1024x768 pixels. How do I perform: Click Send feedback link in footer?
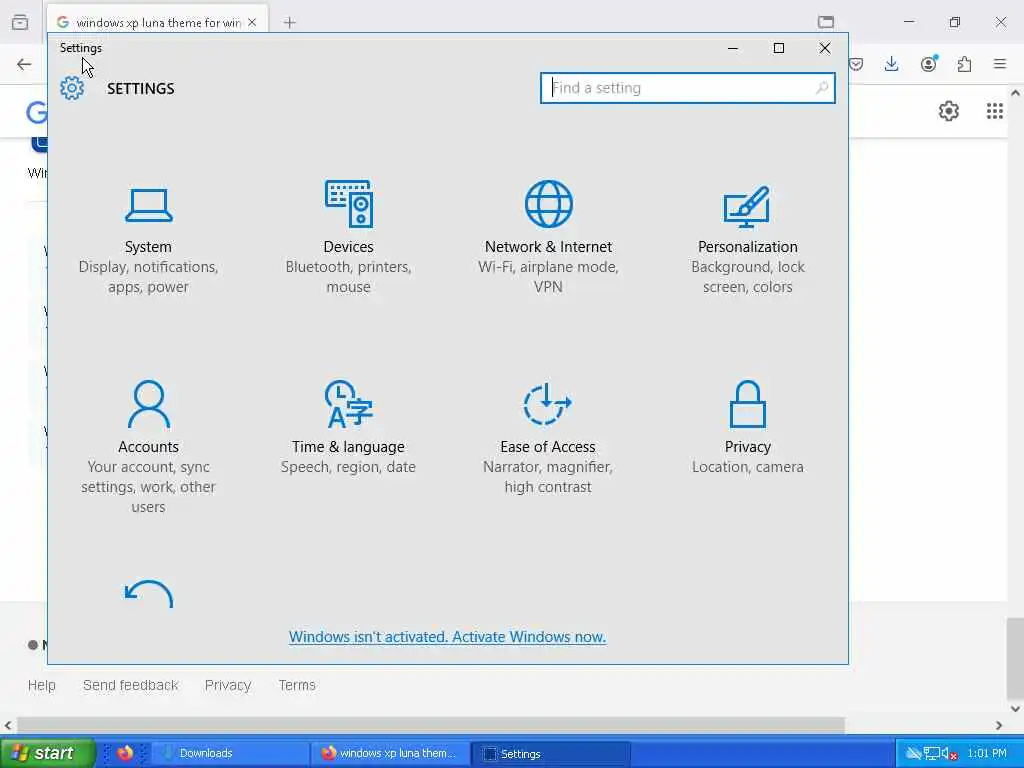click(x=131, y=685)
